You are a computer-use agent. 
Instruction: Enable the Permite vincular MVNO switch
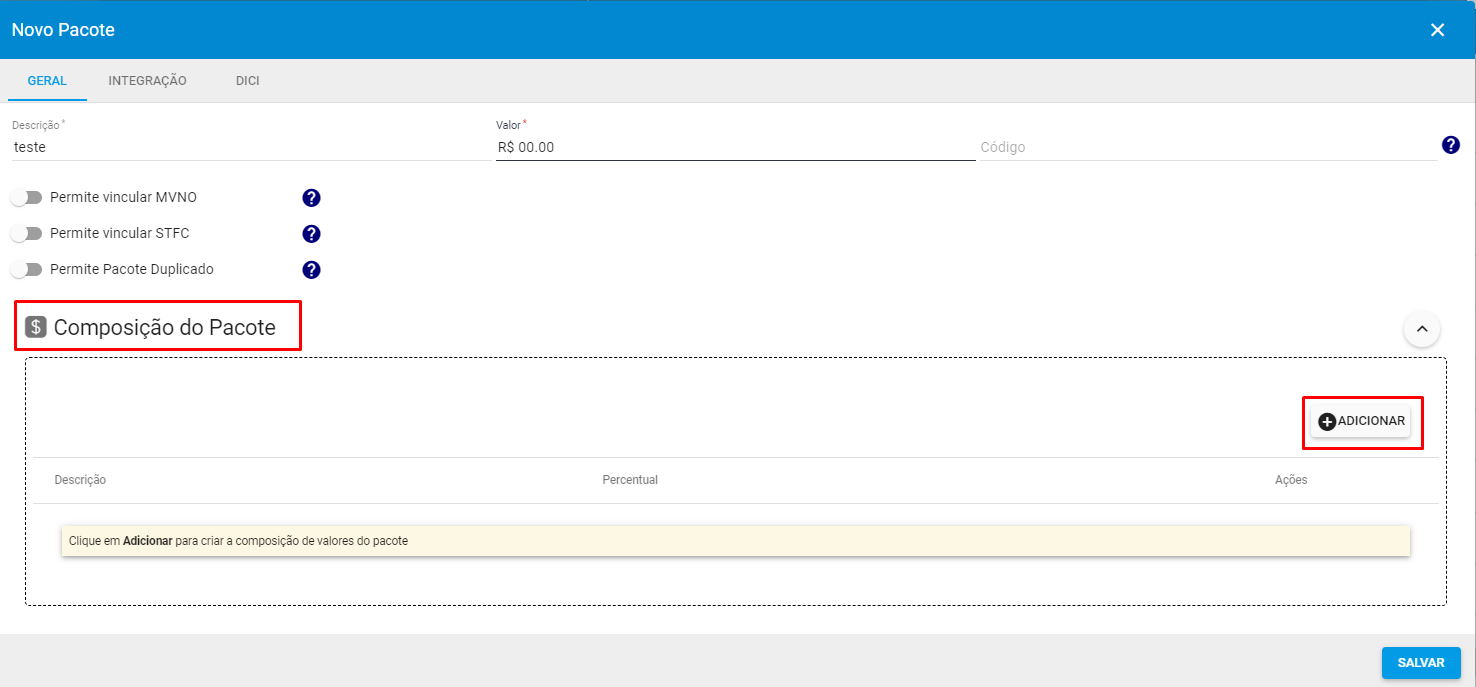[27, 198]
